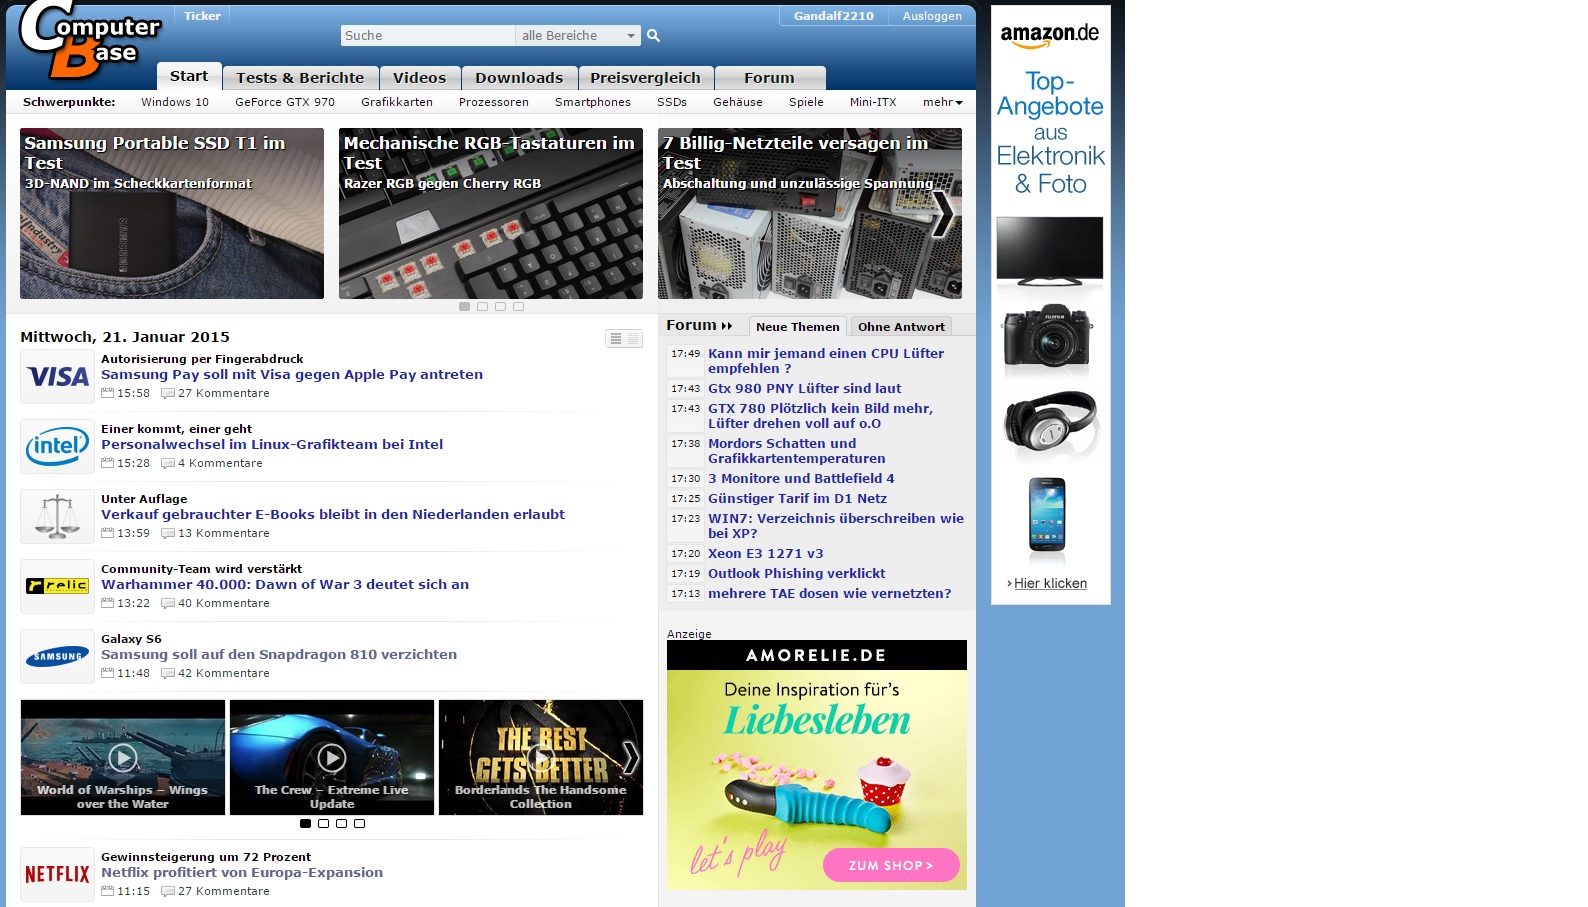Expand the 'mehr' topics dropdown

(x=942, y=102)
